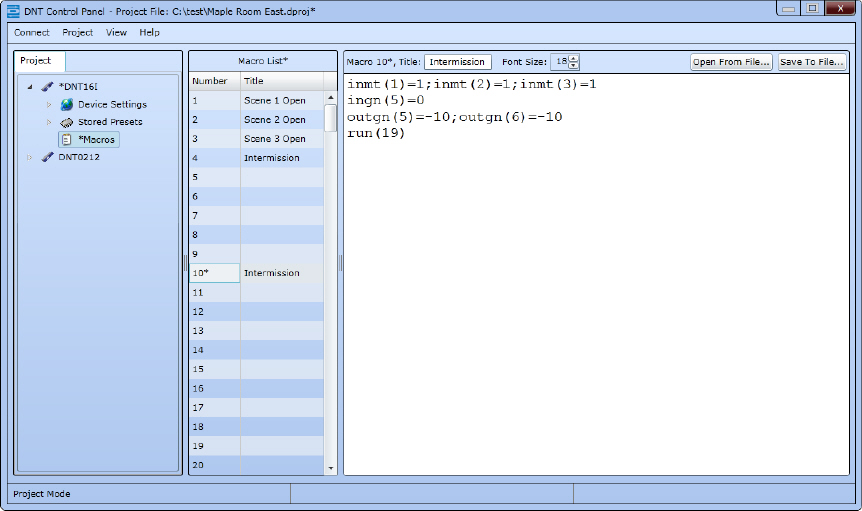Click the macro line 'run(19)'
This screenshot has width=862, height=511.
pos(376,134)
